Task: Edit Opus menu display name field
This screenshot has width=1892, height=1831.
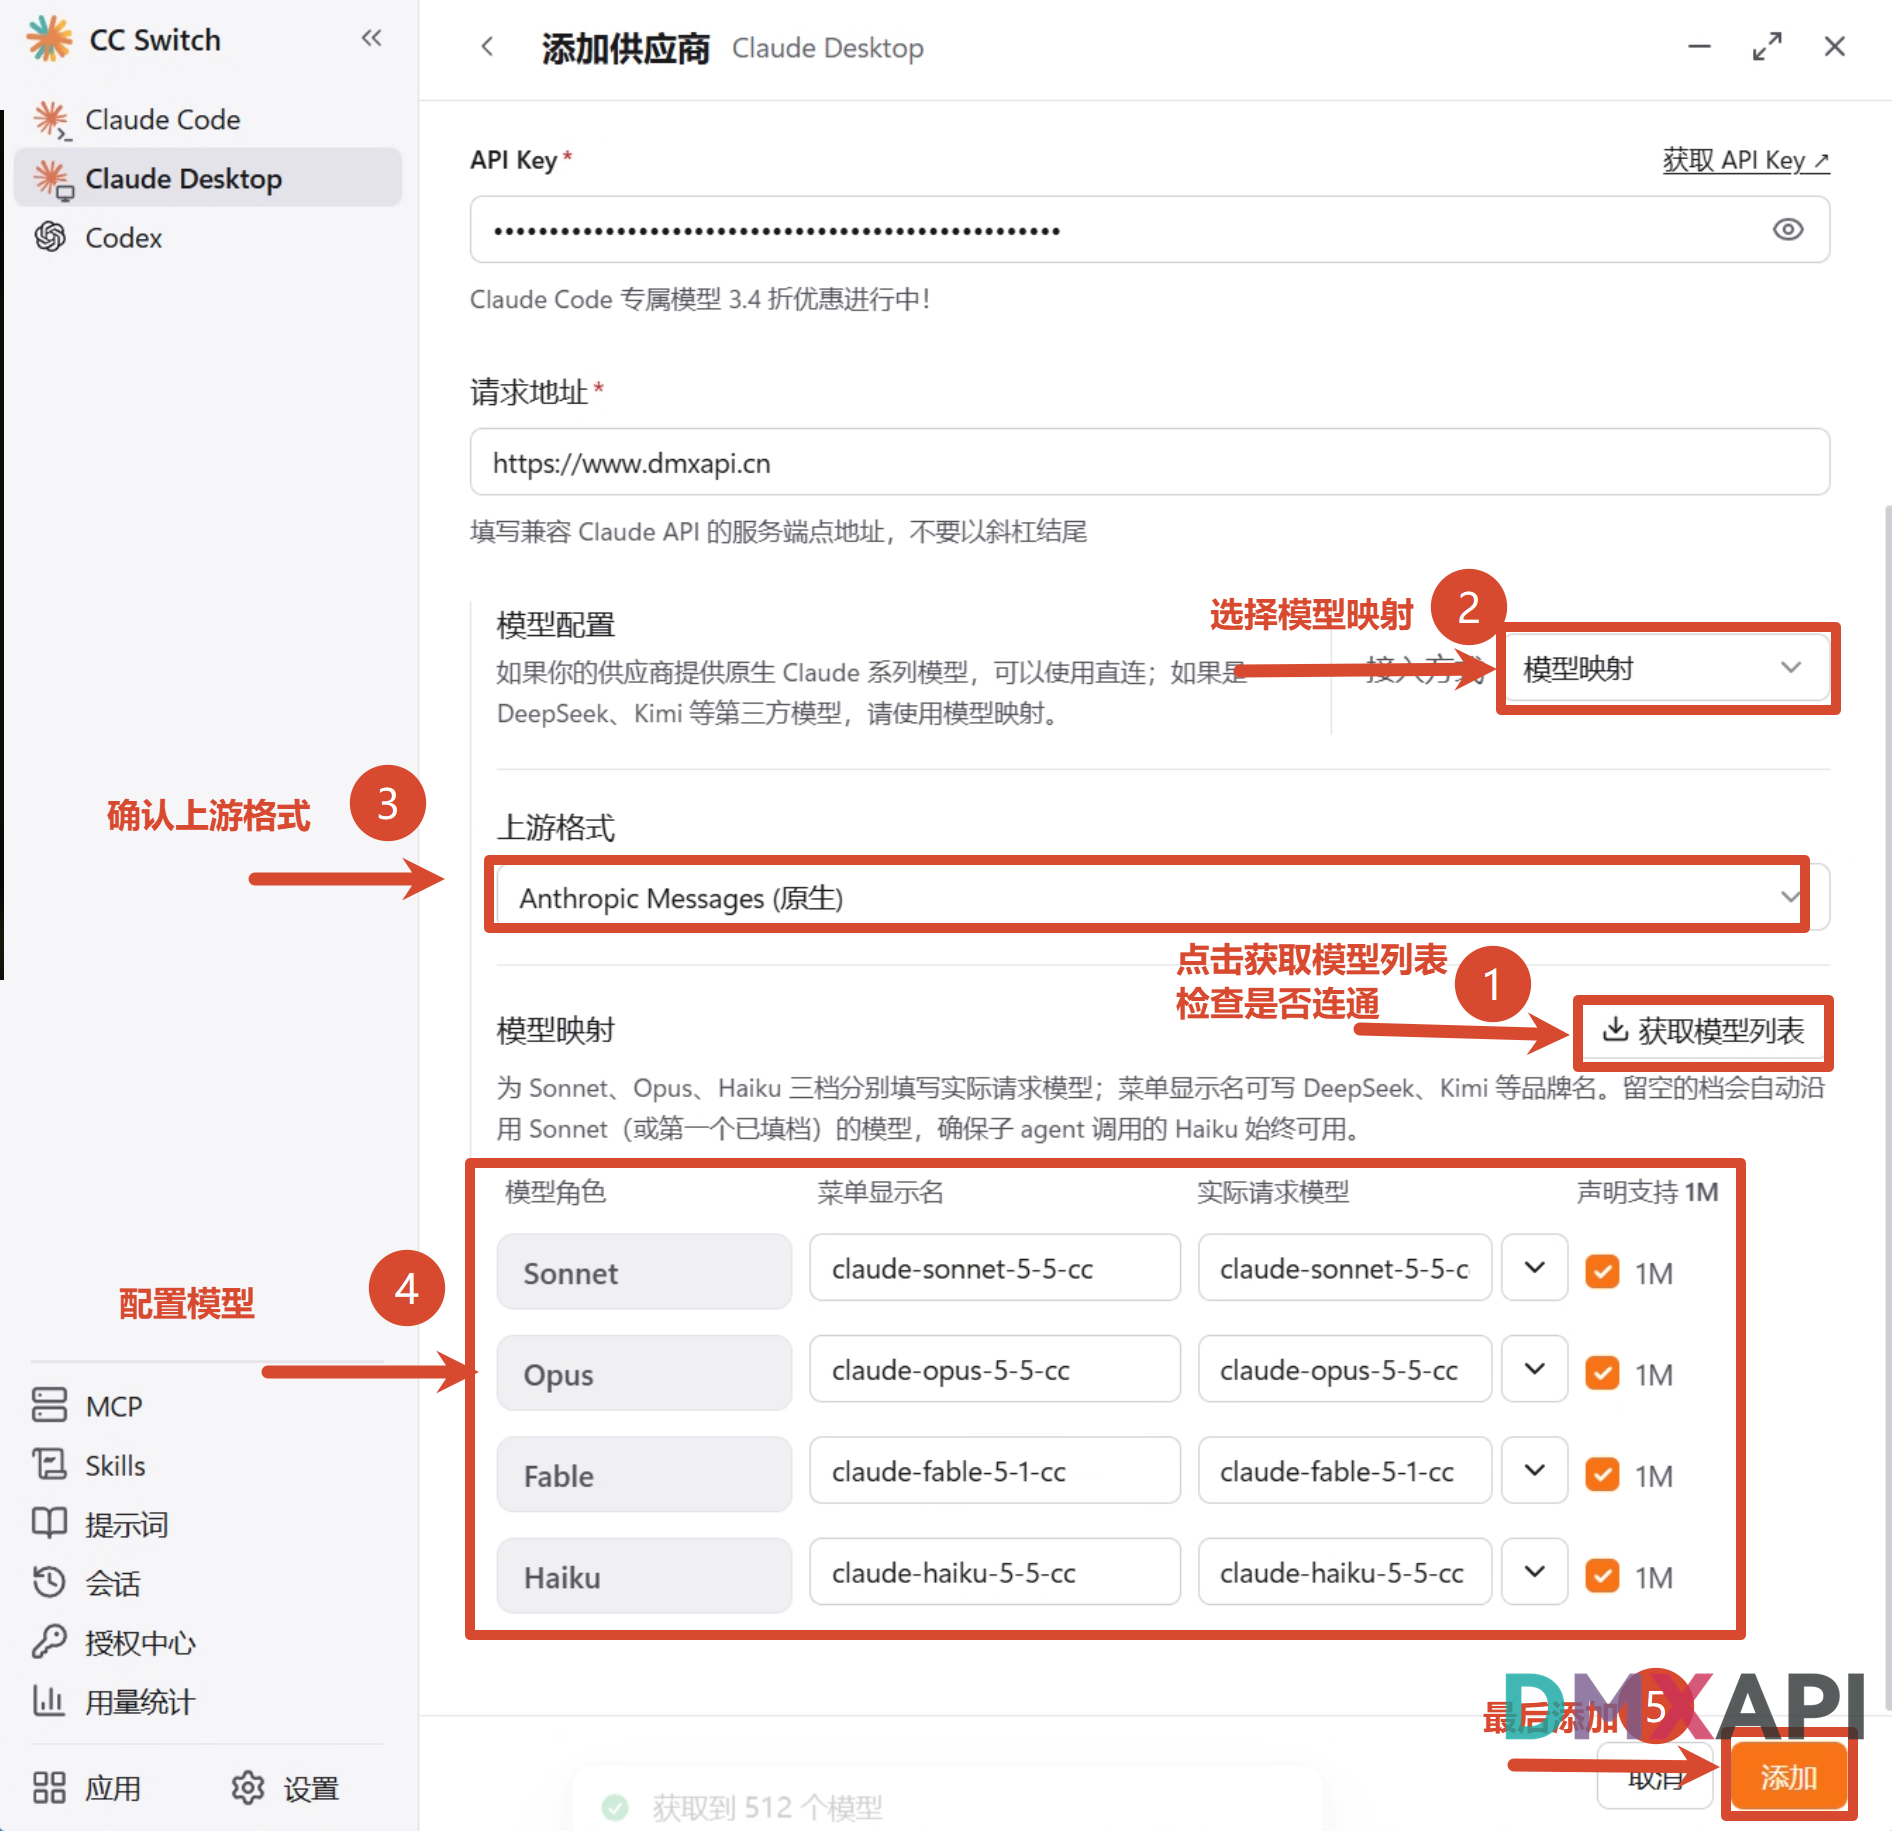Action: [995, 1369]
